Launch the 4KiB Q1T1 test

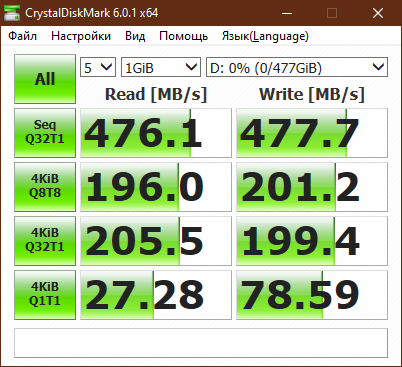[x=45, y=295]
